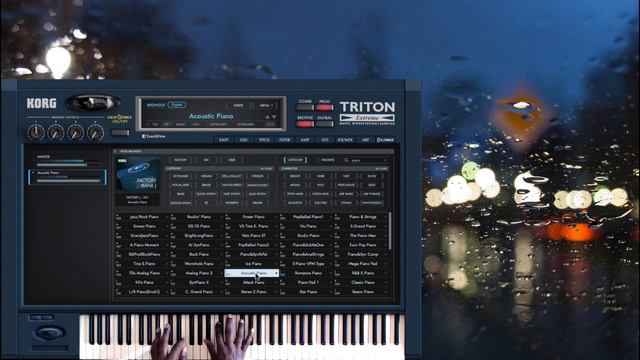Viewport: 640px width, 360px height.
Task: Toggle the GLOBAL button
Action: point(324,124)
